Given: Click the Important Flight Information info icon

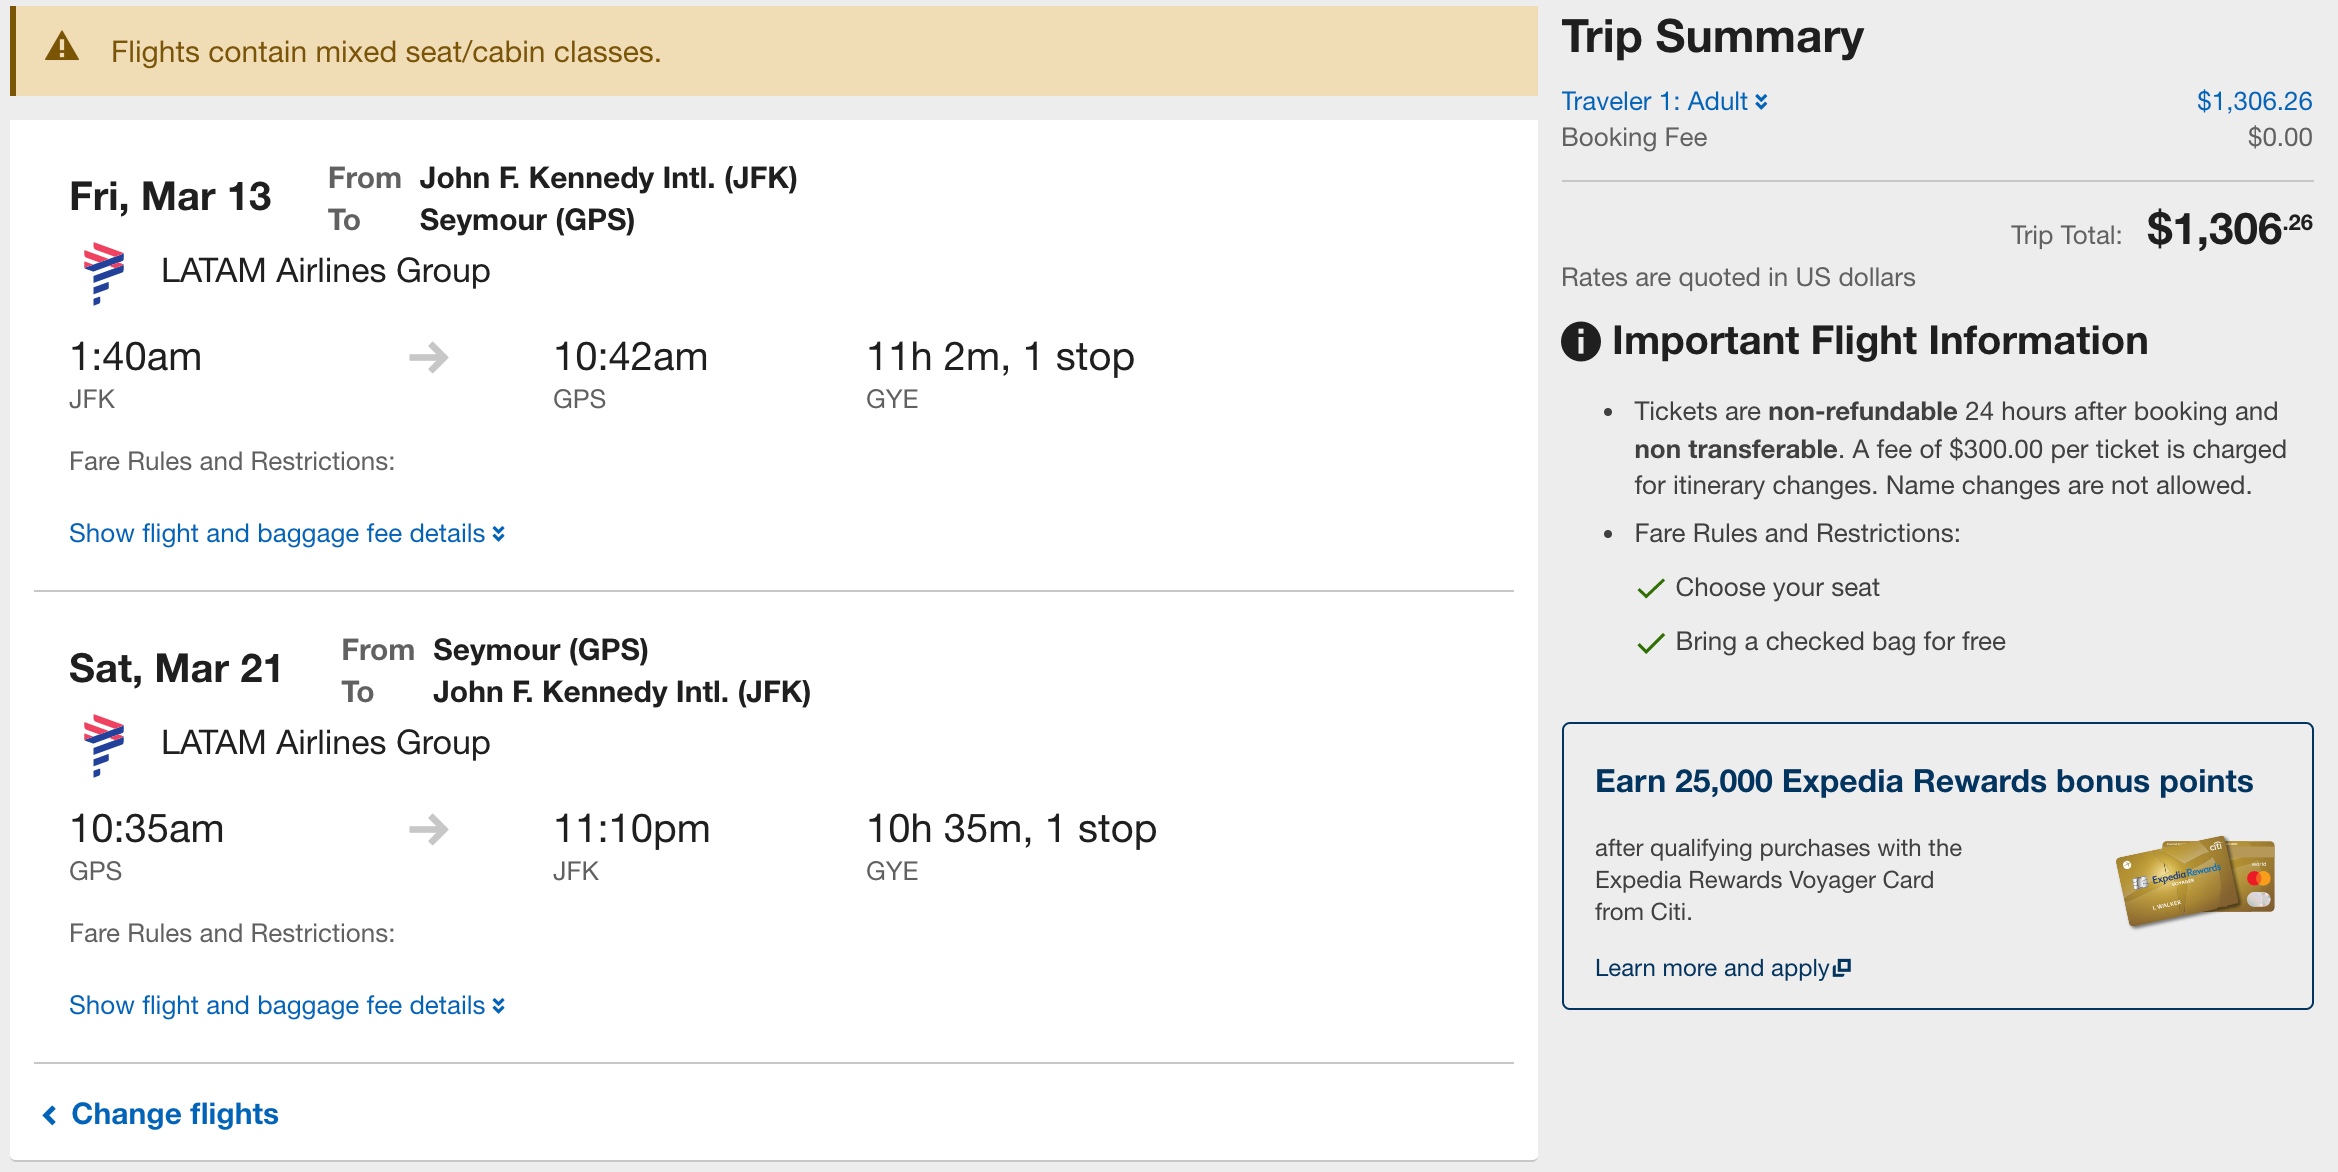Looking at the screenshot, I should pyautogui.click(x=1580, y=341).
